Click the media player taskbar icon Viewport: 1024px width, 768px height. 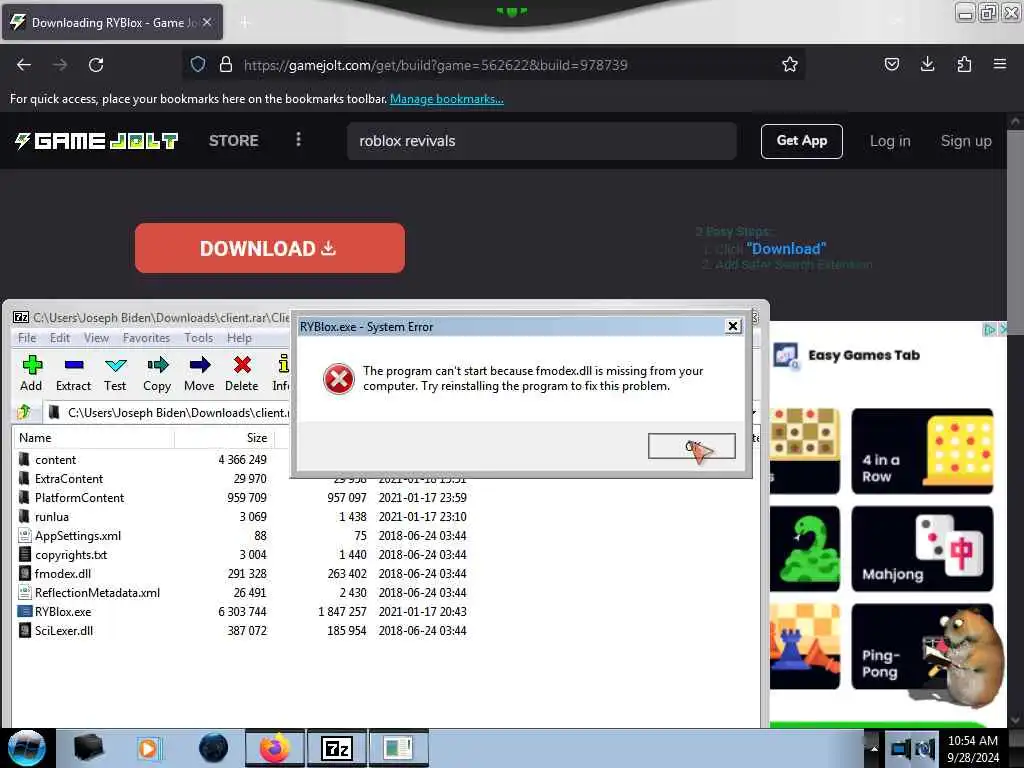(149, 748)
